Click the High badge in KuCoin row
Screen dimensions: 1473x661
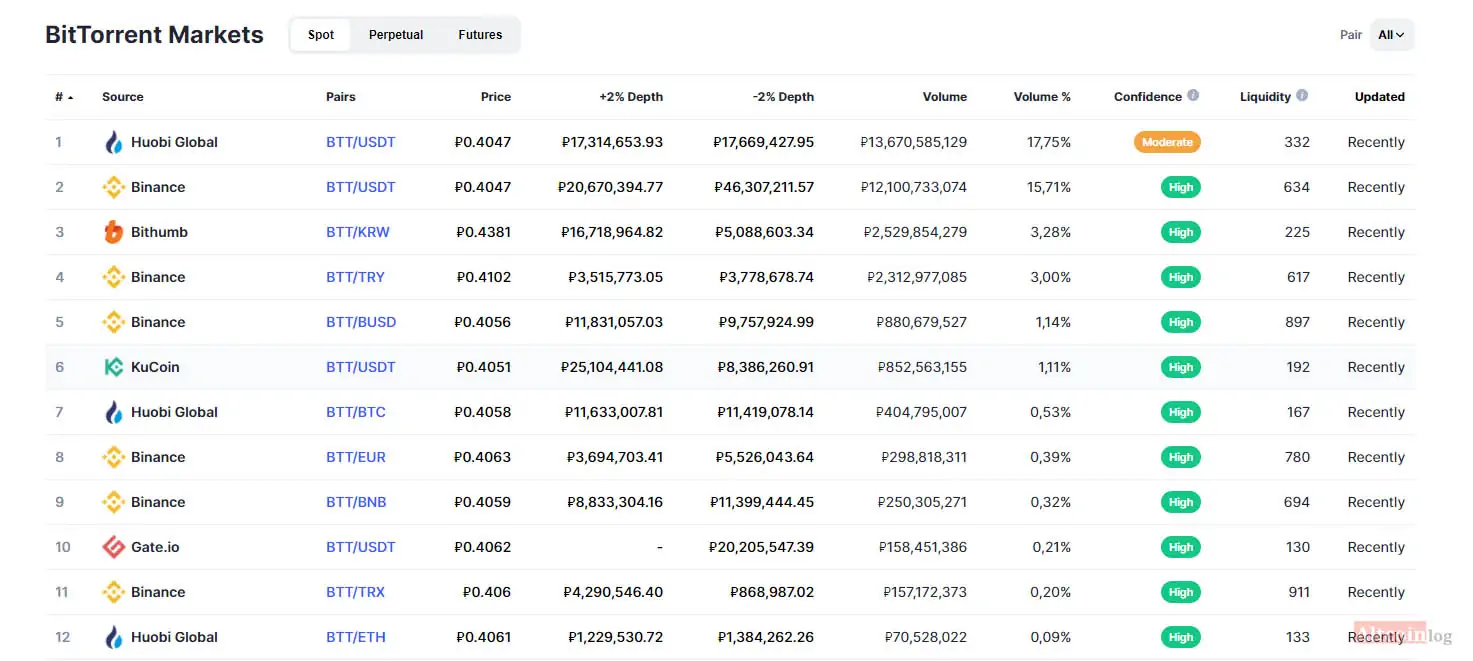pos(1181,367)
